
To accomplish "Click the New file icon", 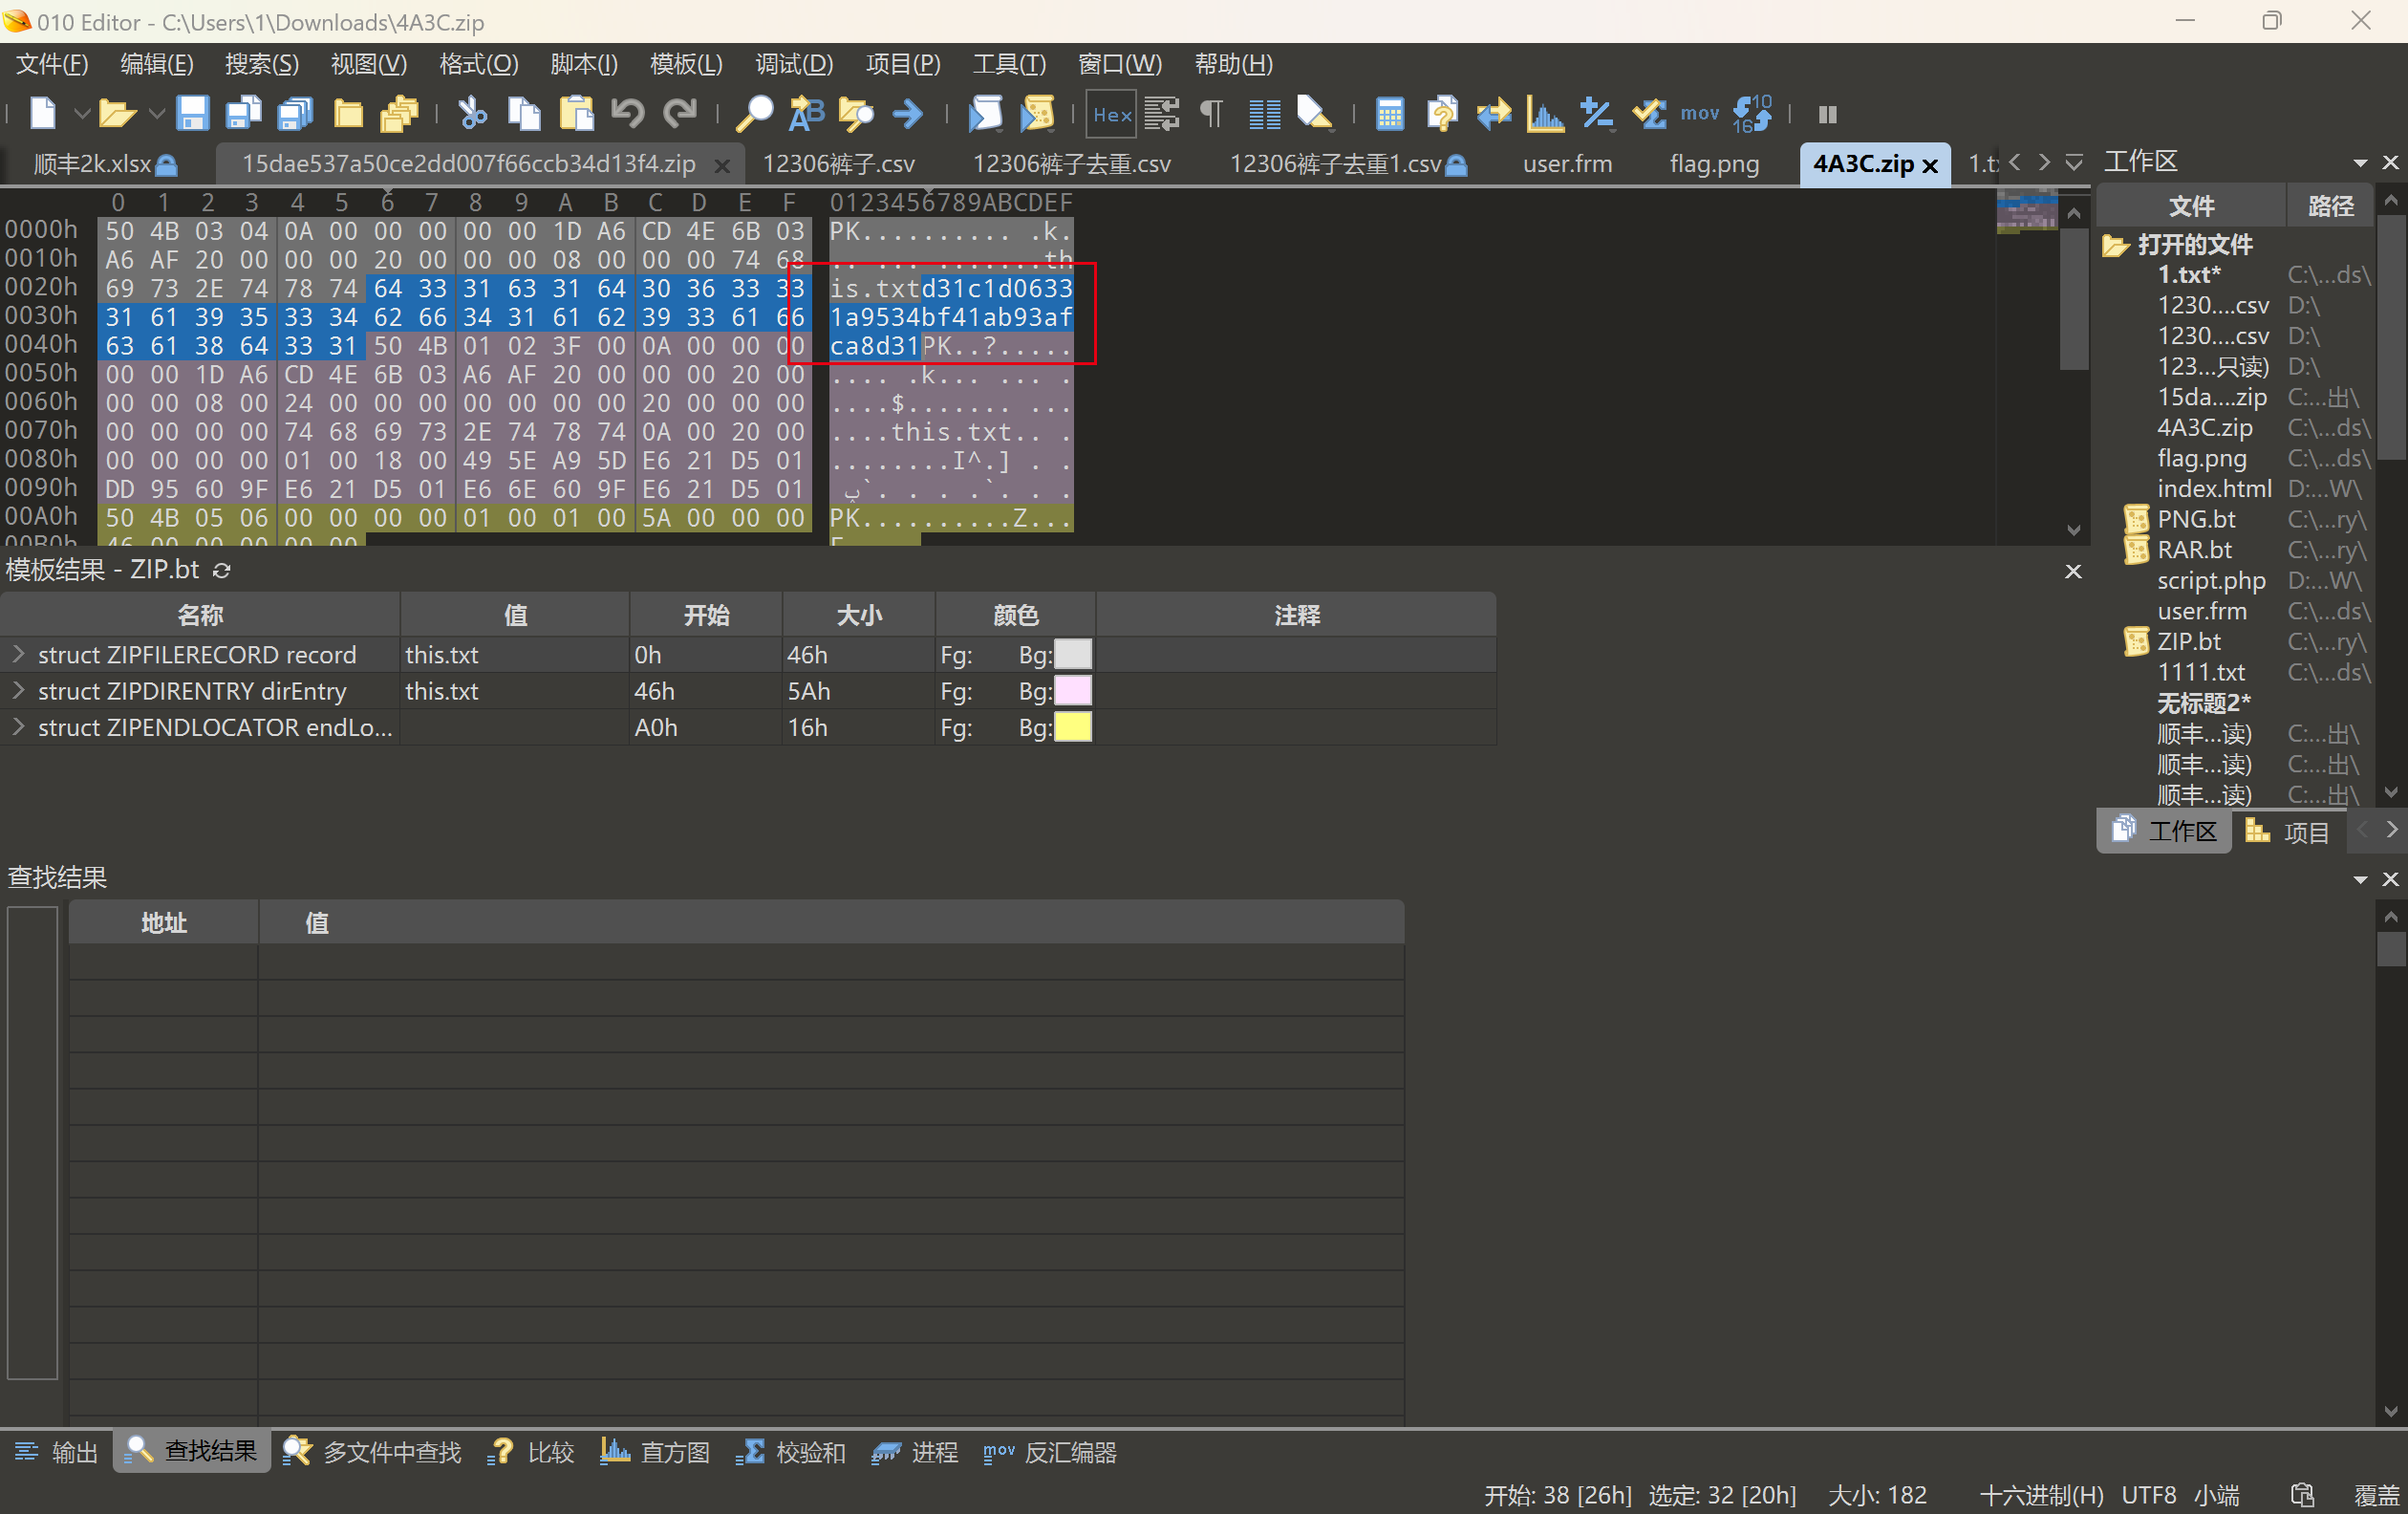I will coord(42,113).
